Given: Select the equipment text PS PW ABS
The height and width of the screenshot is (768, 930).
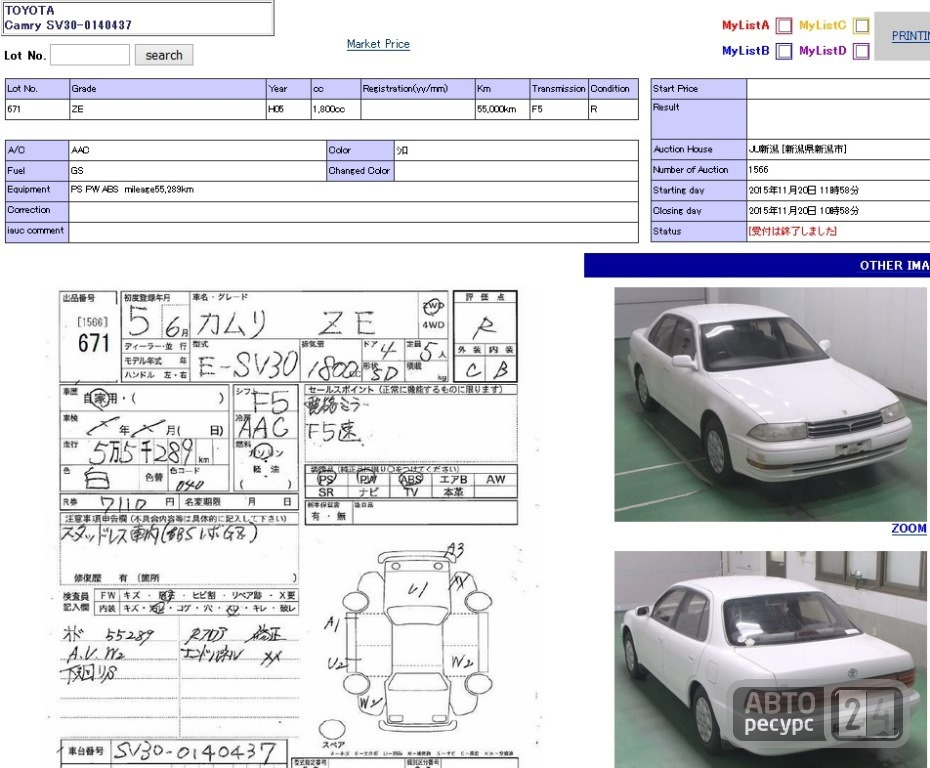Looking at the screenshot, I should [94, 189].
